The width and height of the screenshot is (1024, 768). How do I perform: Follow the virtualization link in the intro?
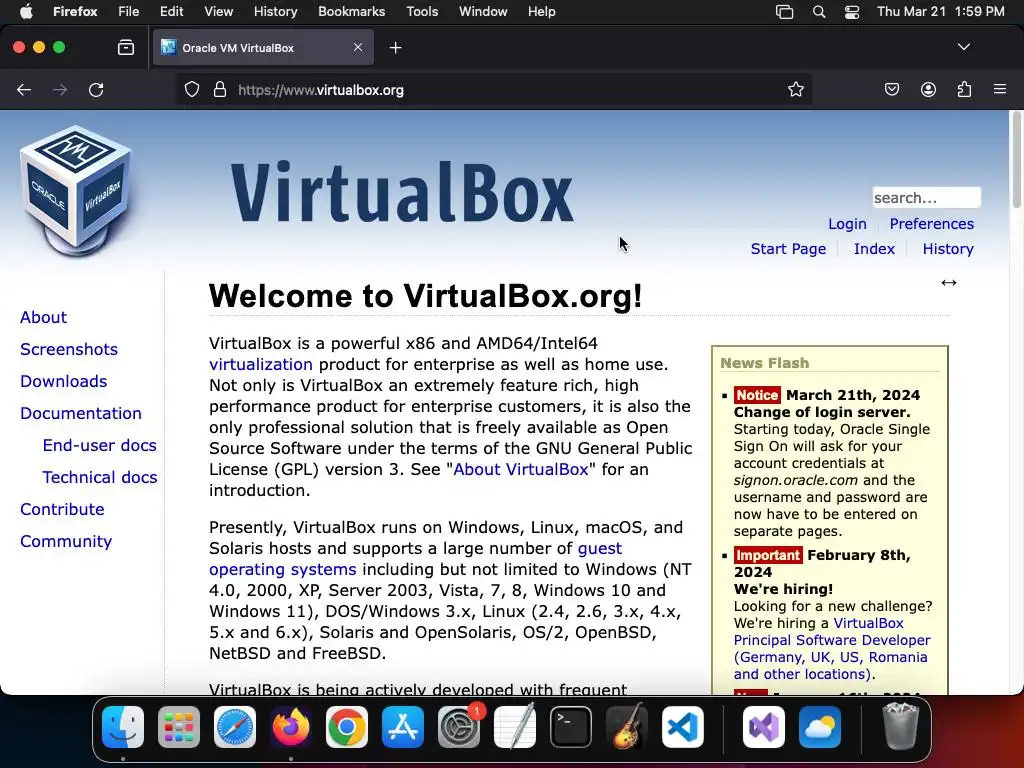point(261,364)
